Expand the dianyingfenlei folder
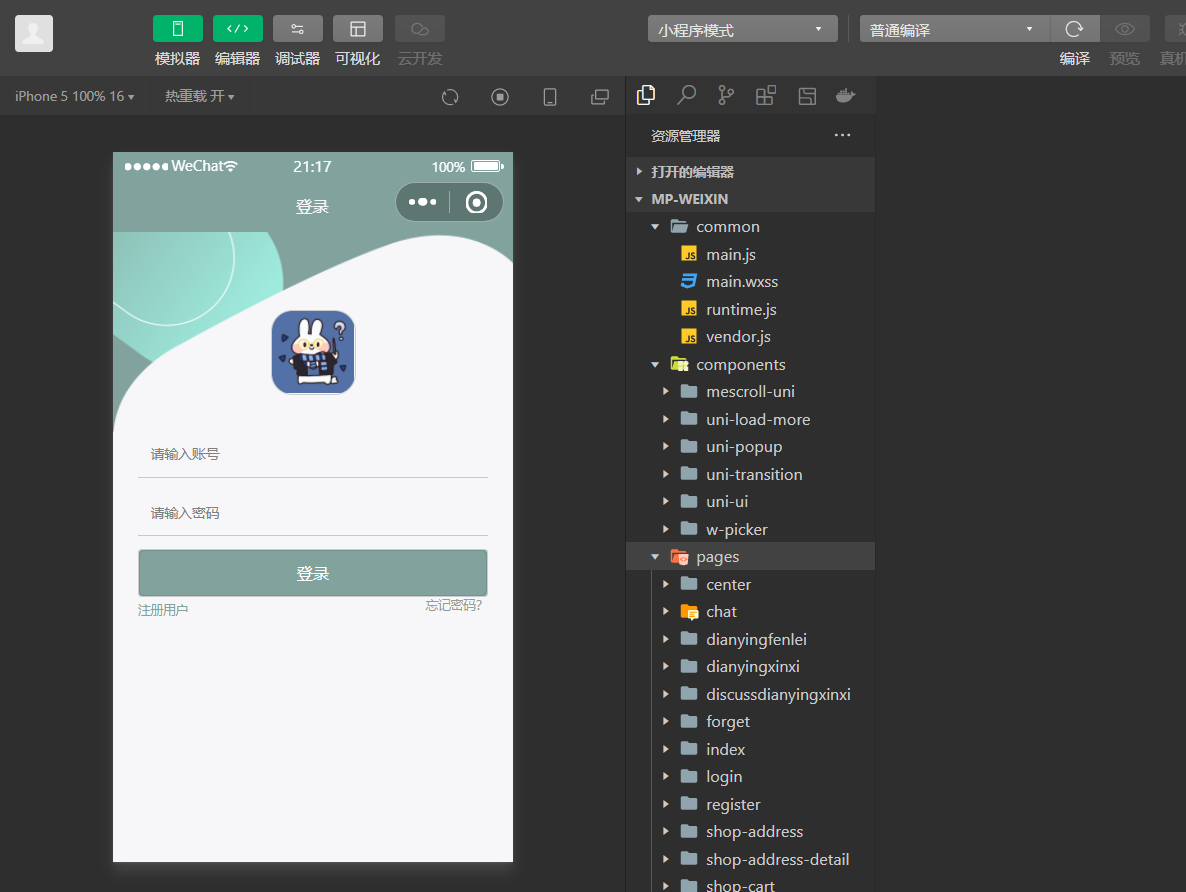This screenshot has width=1186, height=892. click(750, 639)
